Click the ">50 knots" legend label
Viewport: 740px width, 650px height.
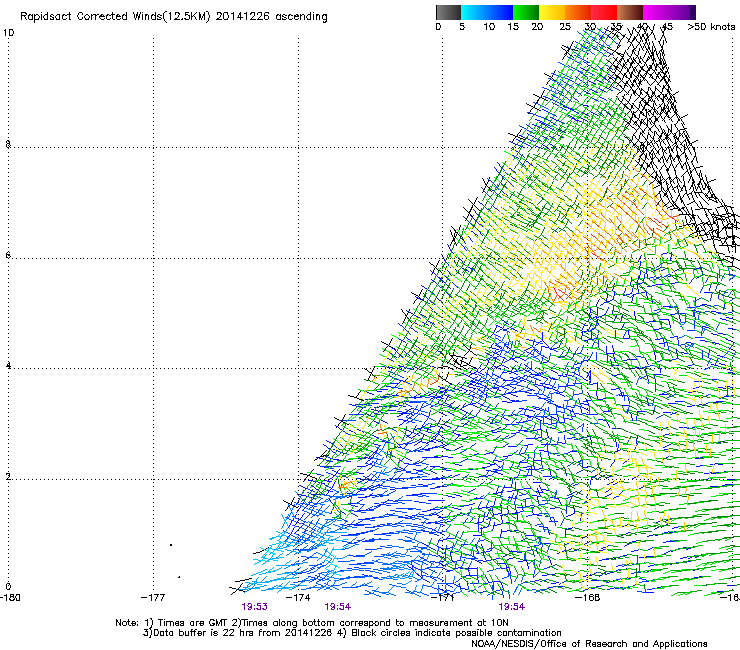[711, 27]
